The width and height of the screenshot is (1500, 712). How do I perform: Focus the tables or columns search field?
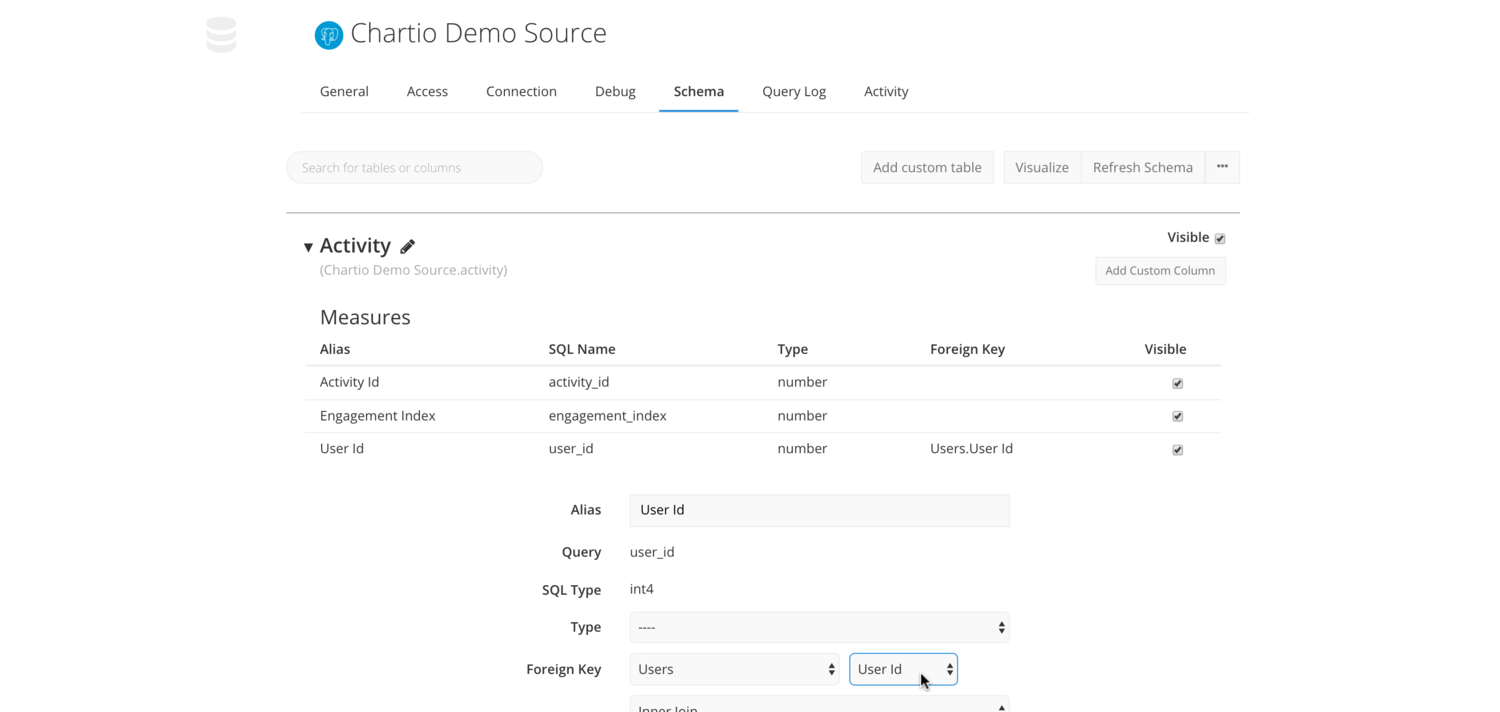tap(414, 167)
